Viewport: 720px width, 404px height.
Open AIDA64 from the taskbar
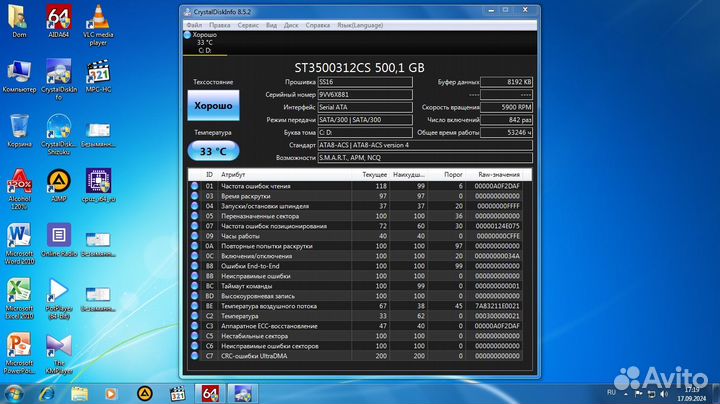point(210,393)
